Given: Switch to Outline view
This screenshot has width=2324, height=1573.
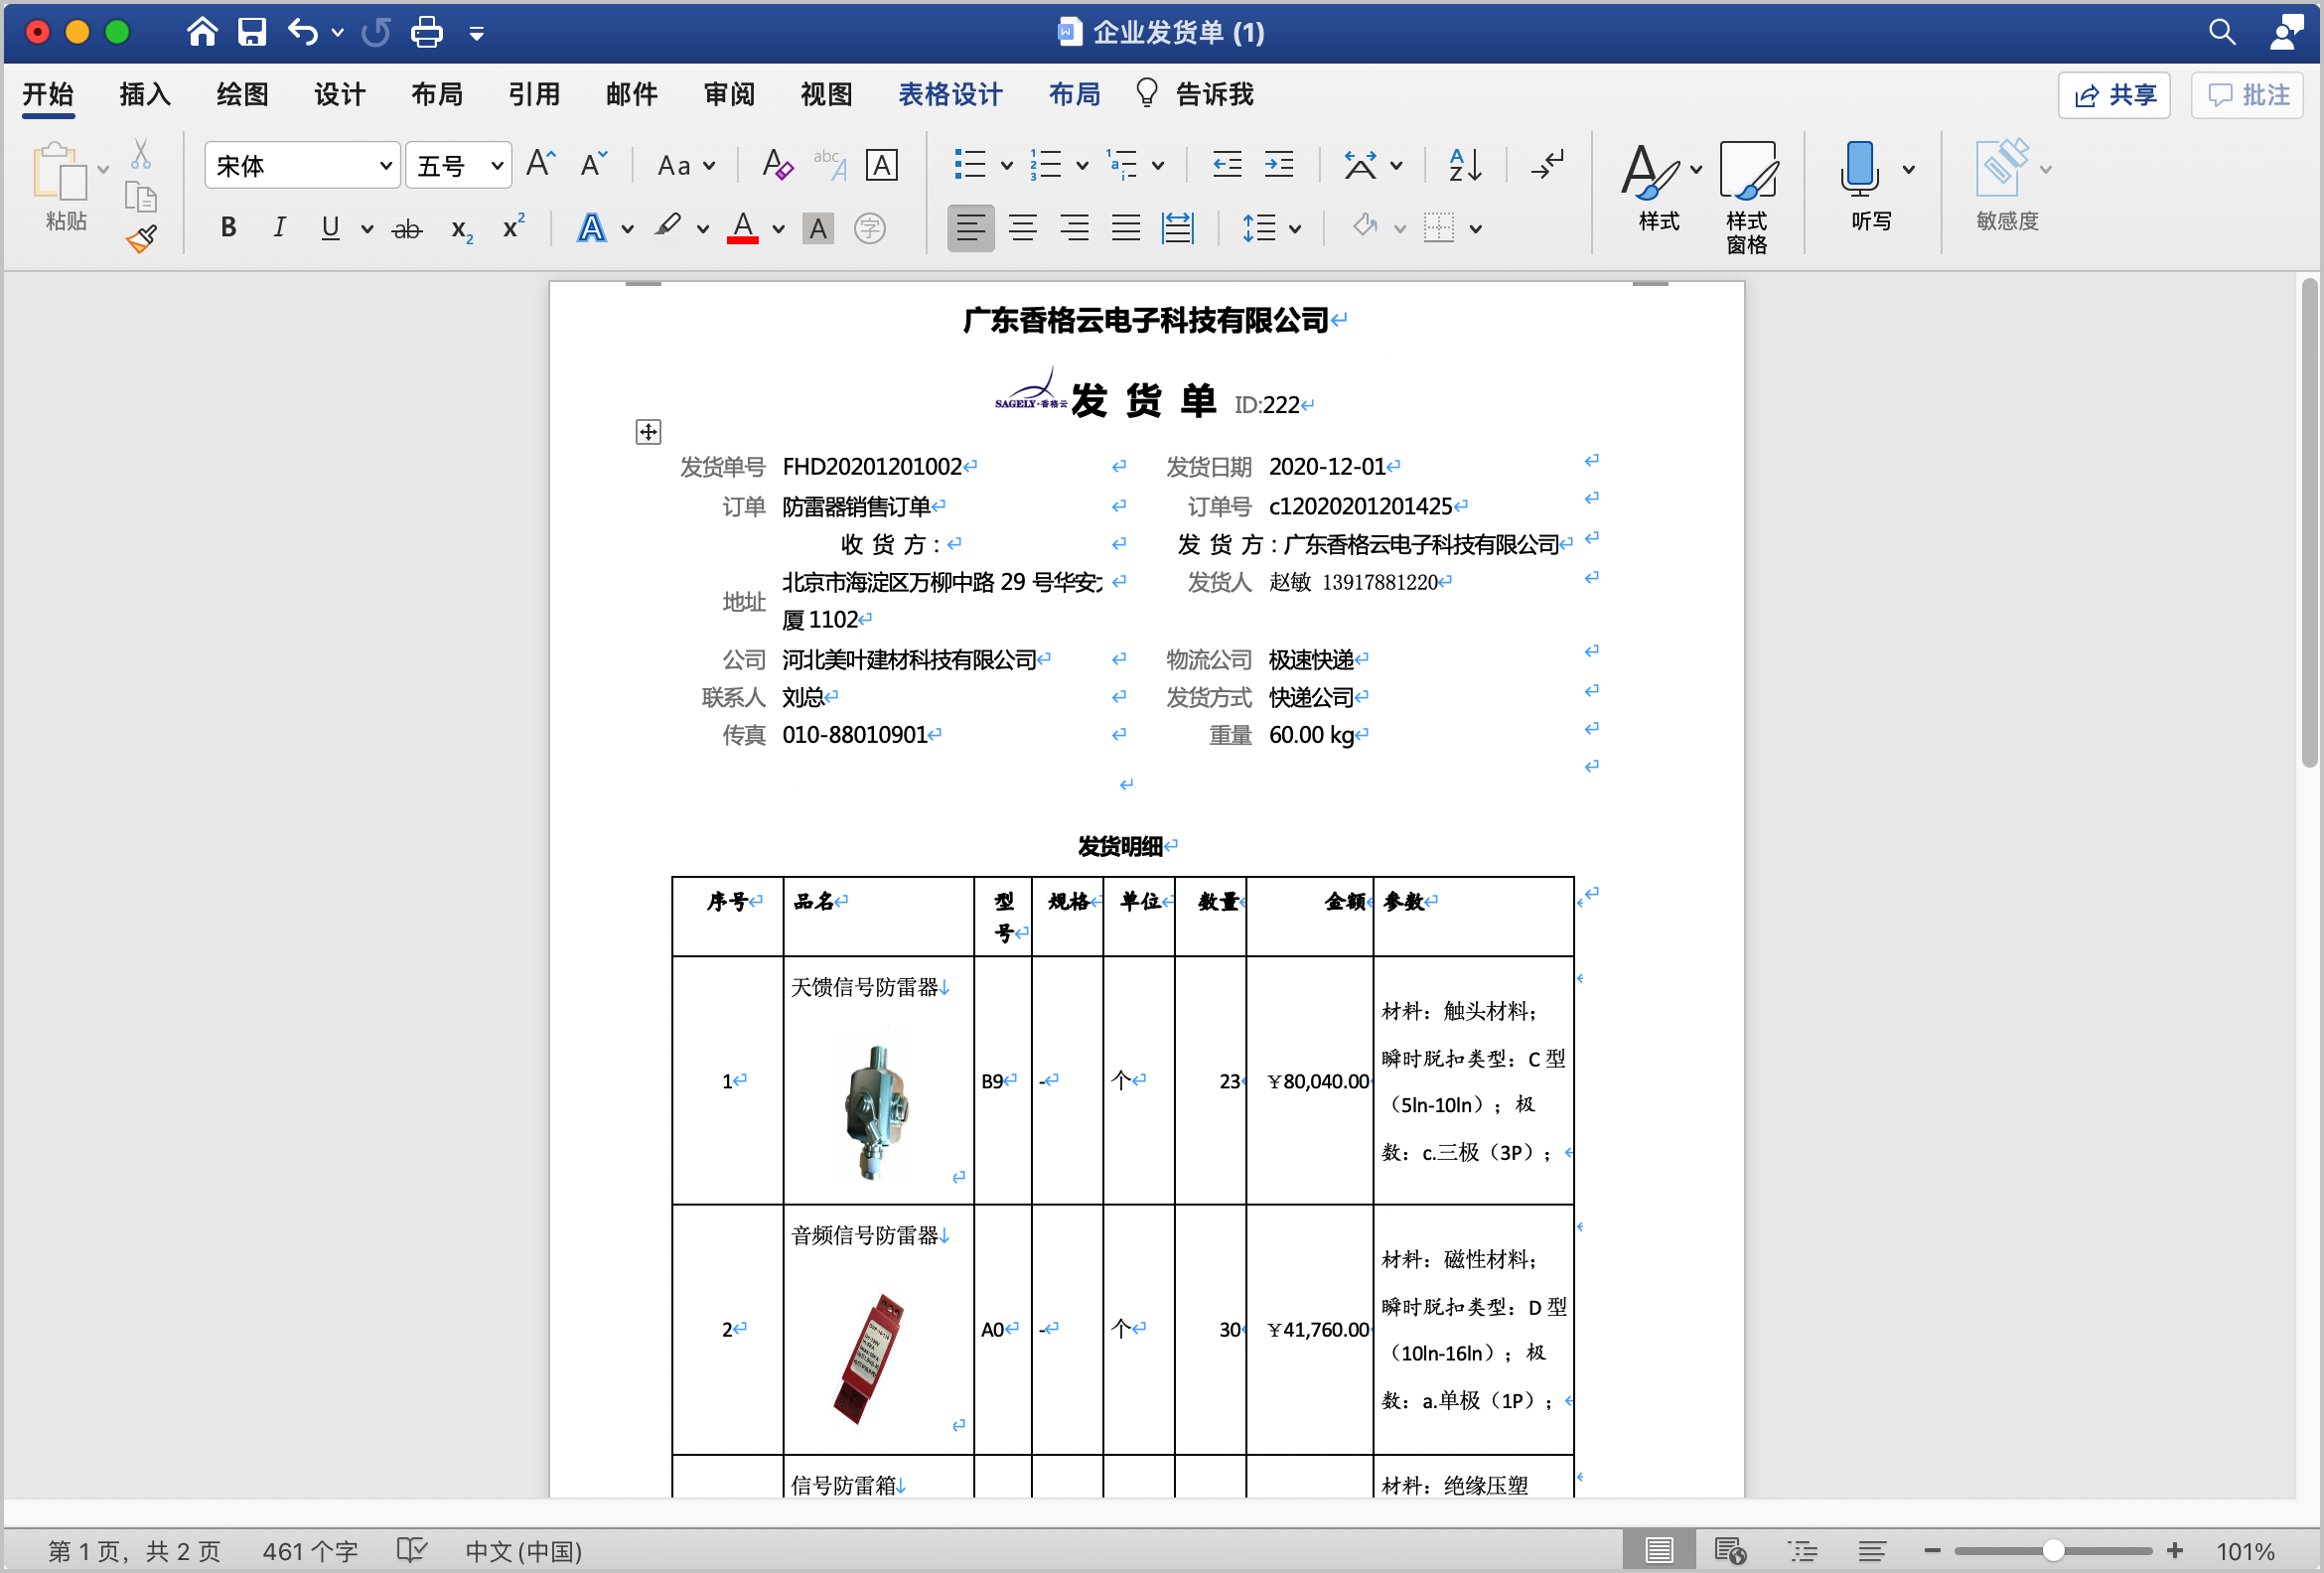Looking at the screenshot, I should tap(1803, 1550).
